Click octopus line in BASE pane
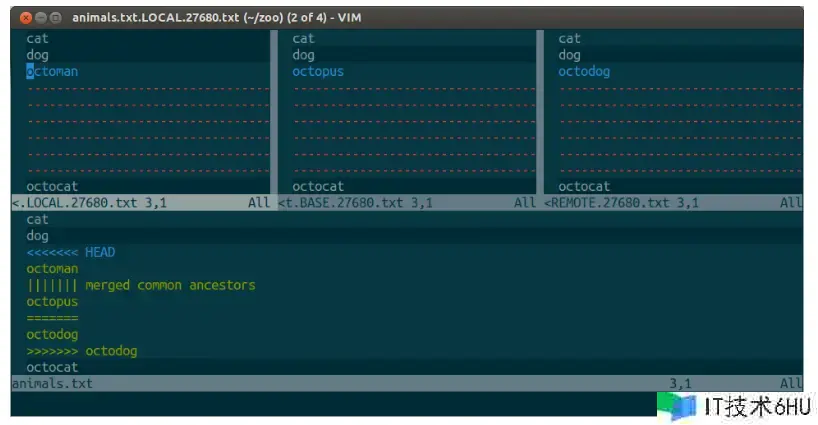 (x=318, y=71)
